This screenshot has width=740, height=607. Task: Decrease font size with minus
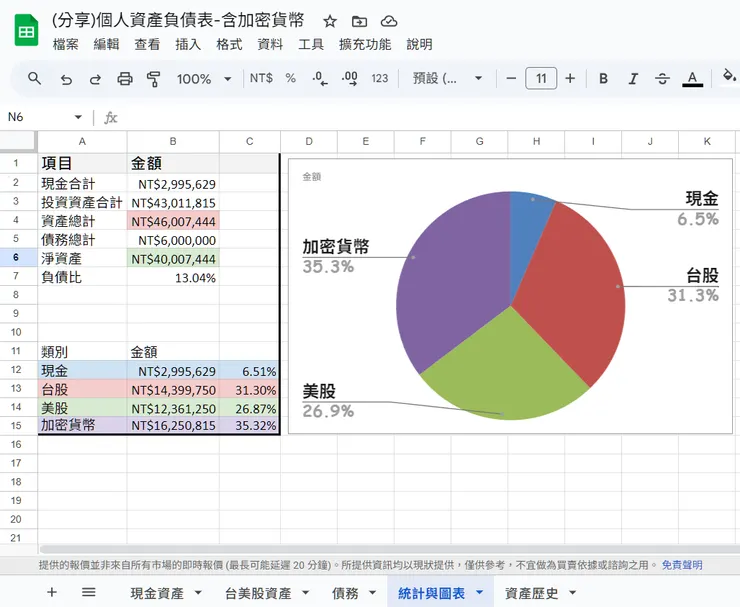click(x=511, y=78)
